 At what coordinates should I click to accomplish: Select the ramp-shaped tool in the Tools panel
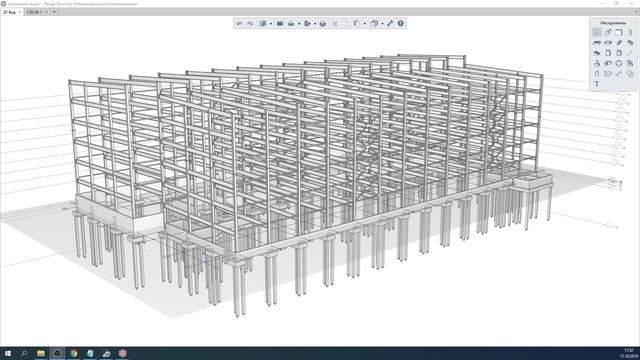[x=608, y=63]
